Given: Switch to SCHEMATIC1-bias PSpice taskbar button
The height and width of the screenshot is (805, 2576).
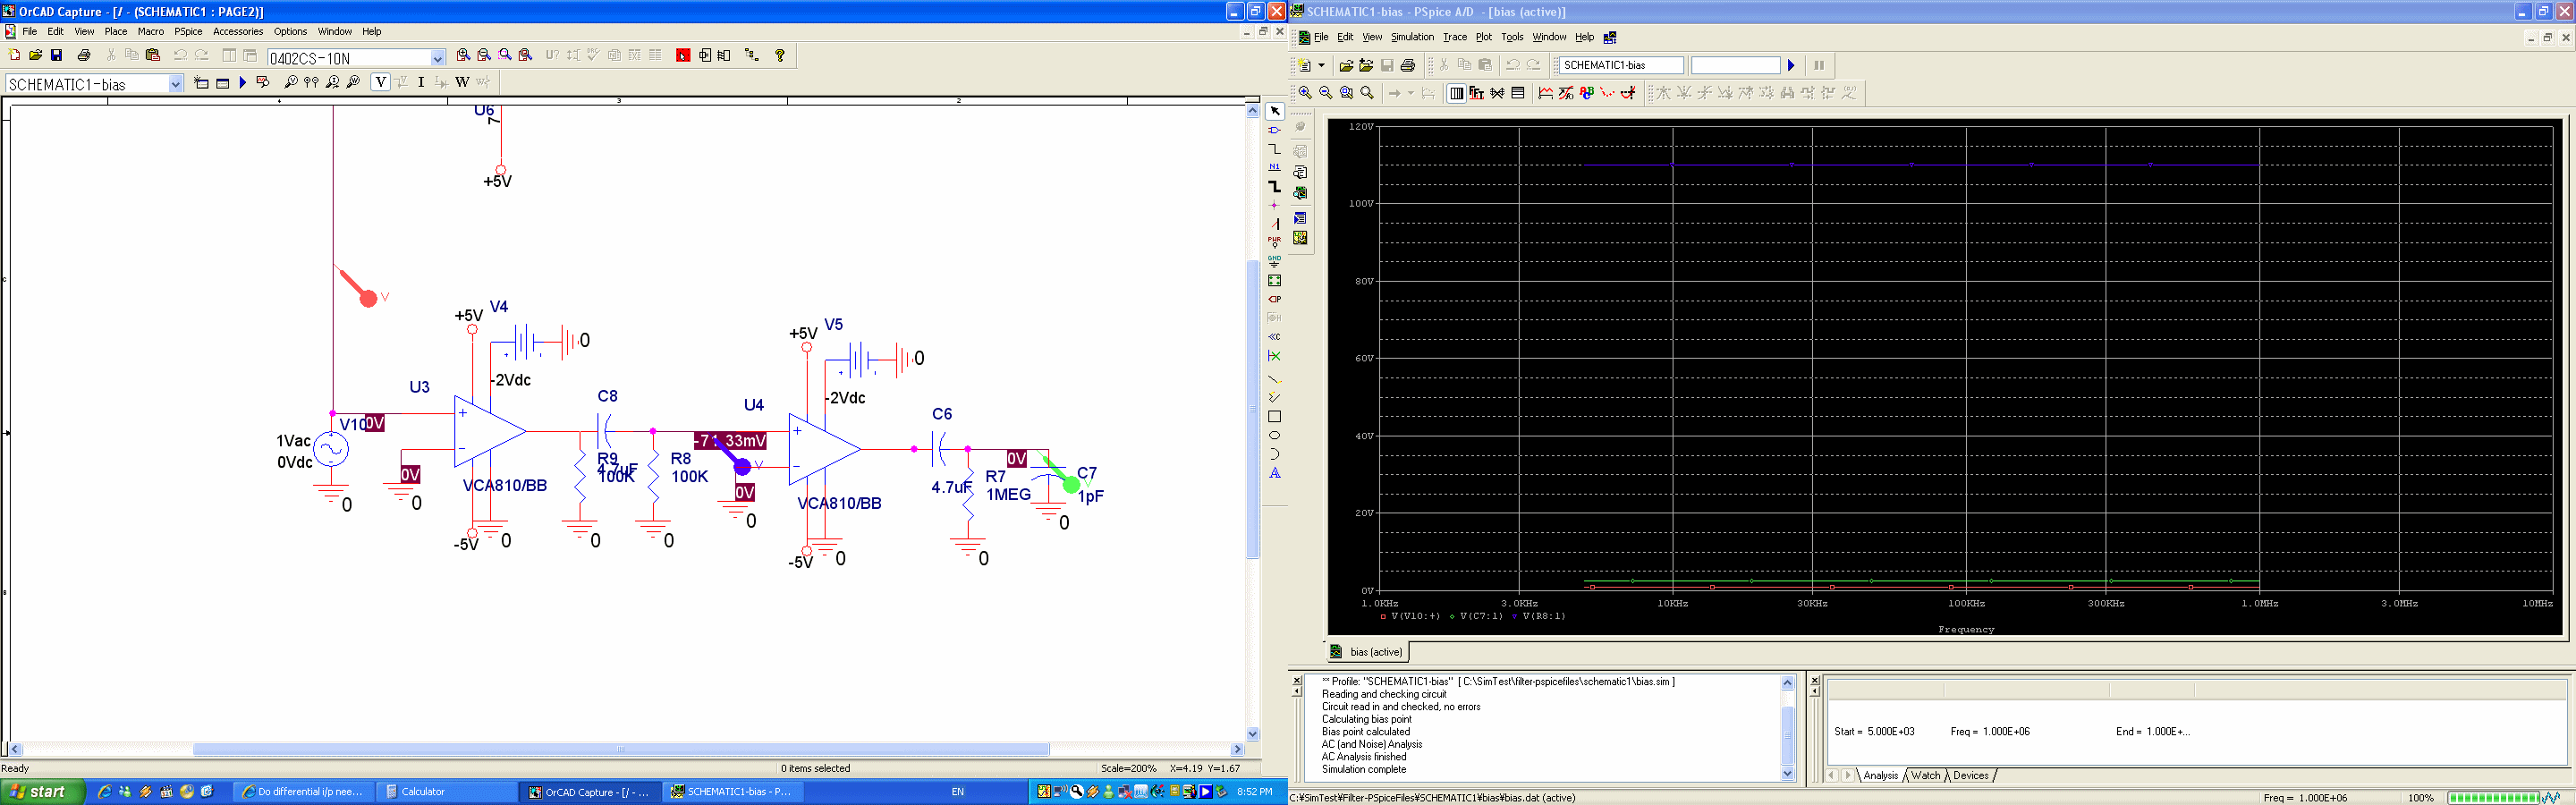Looking at the screenshot, I should 734,792.
